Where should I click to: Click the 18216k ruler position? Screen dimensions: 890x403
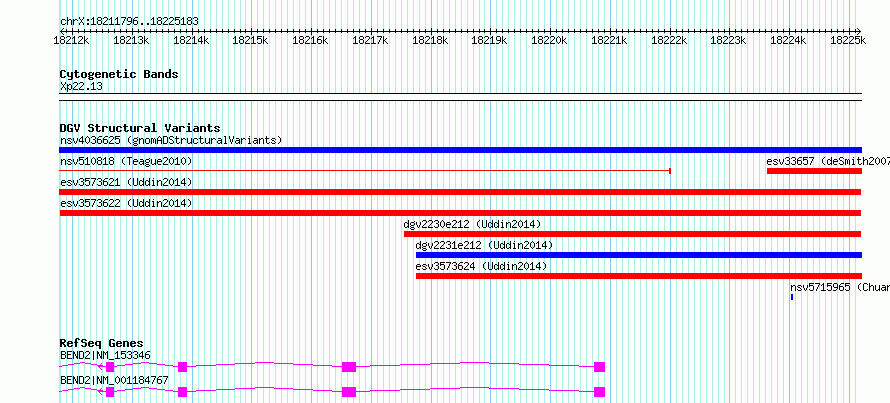click(310, 40)
